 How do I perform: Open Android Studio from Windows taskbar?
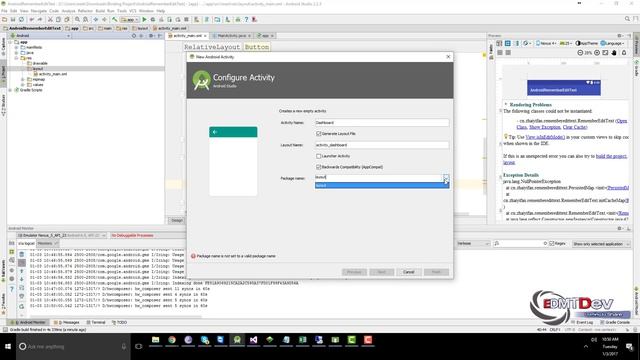click(x=237, y=340)
